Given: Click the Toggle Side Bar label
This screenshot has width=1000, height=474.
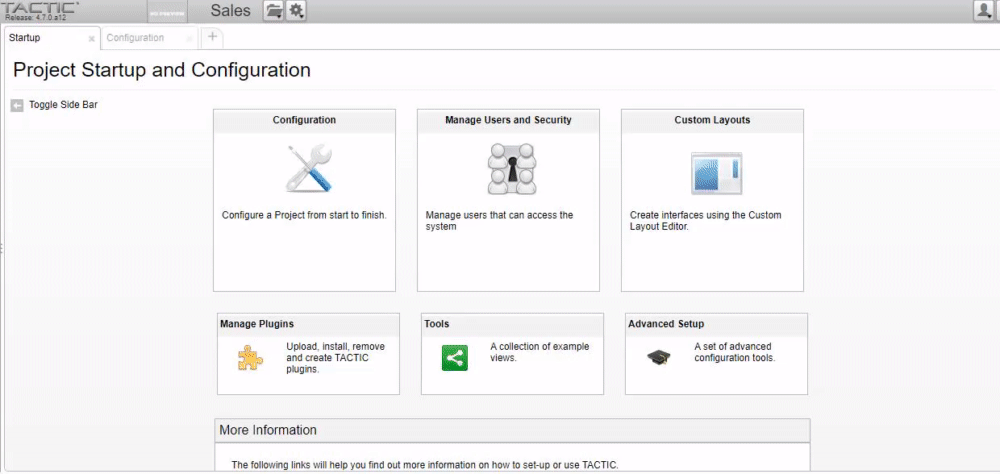Looking at the screenshot, I should click(x=63, y=105).
